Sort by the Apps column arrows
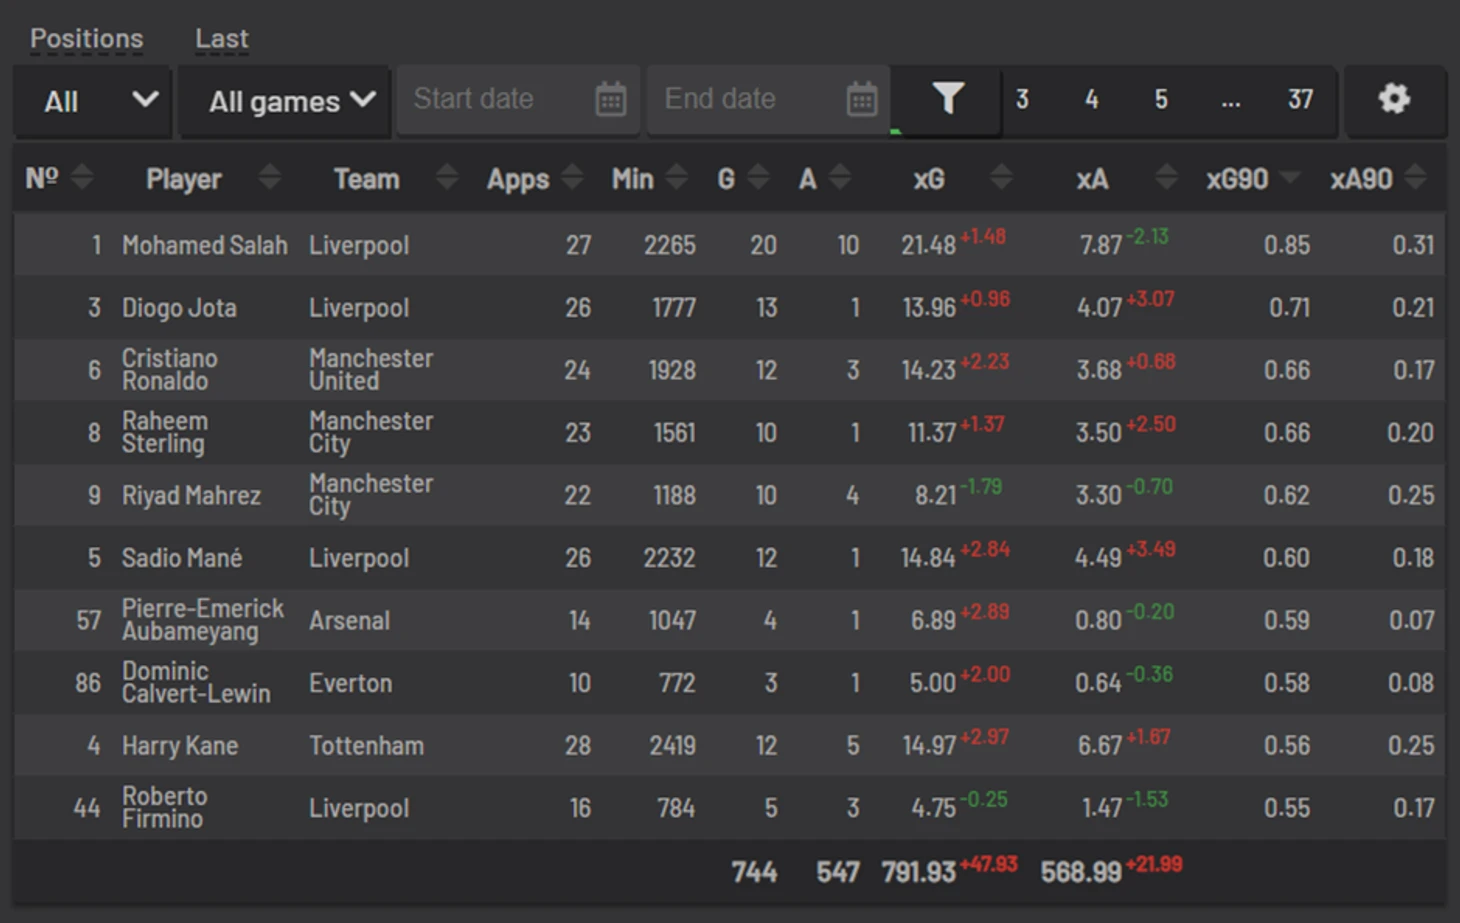1460x923 pixels. [x=572, y=178]
